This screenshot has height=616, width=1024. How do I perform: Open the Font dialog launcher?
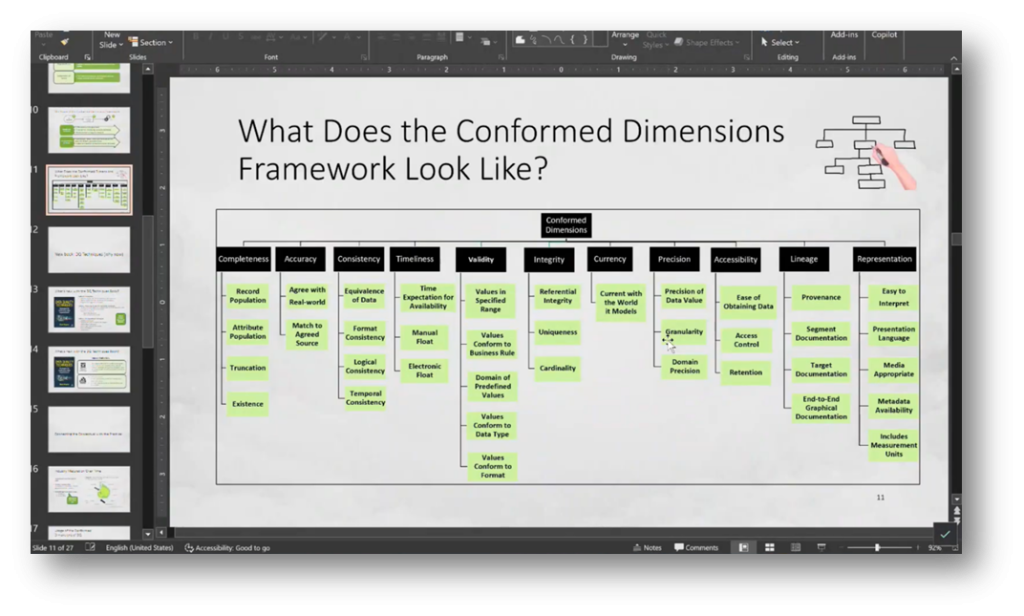(364, 57)
